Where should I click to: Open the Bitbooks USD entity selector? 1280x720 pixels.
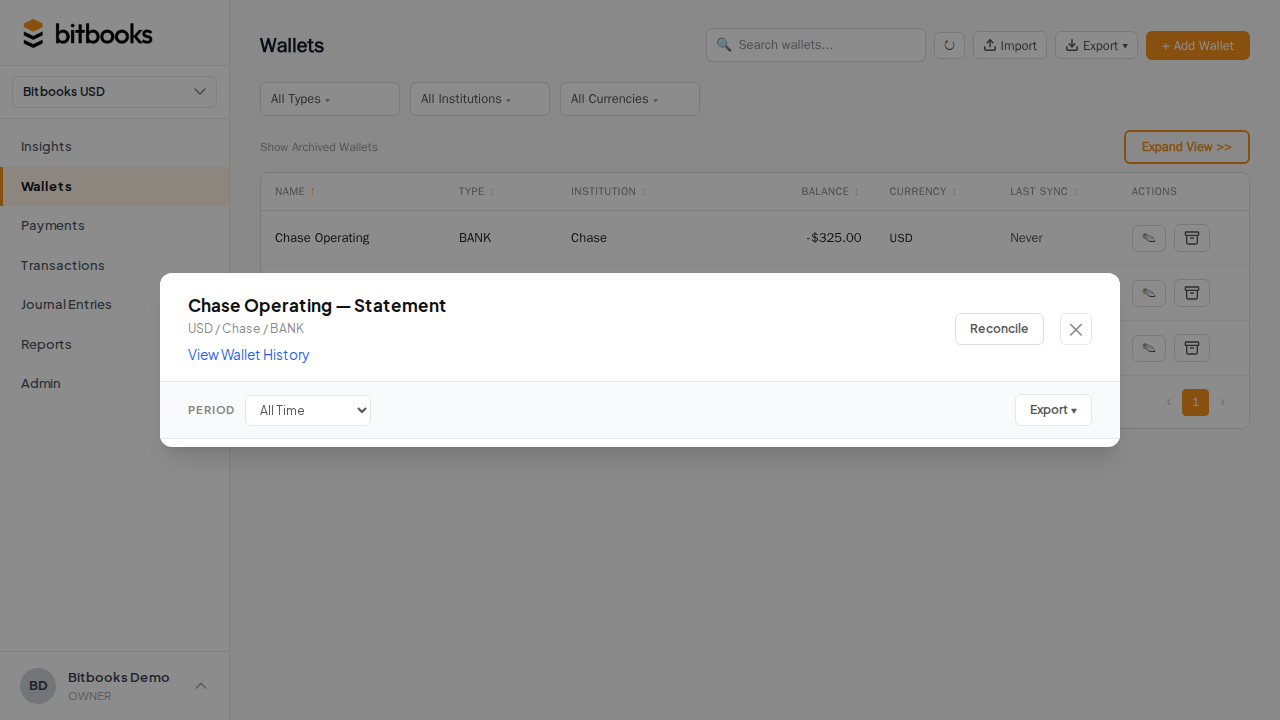pos(115,92)
